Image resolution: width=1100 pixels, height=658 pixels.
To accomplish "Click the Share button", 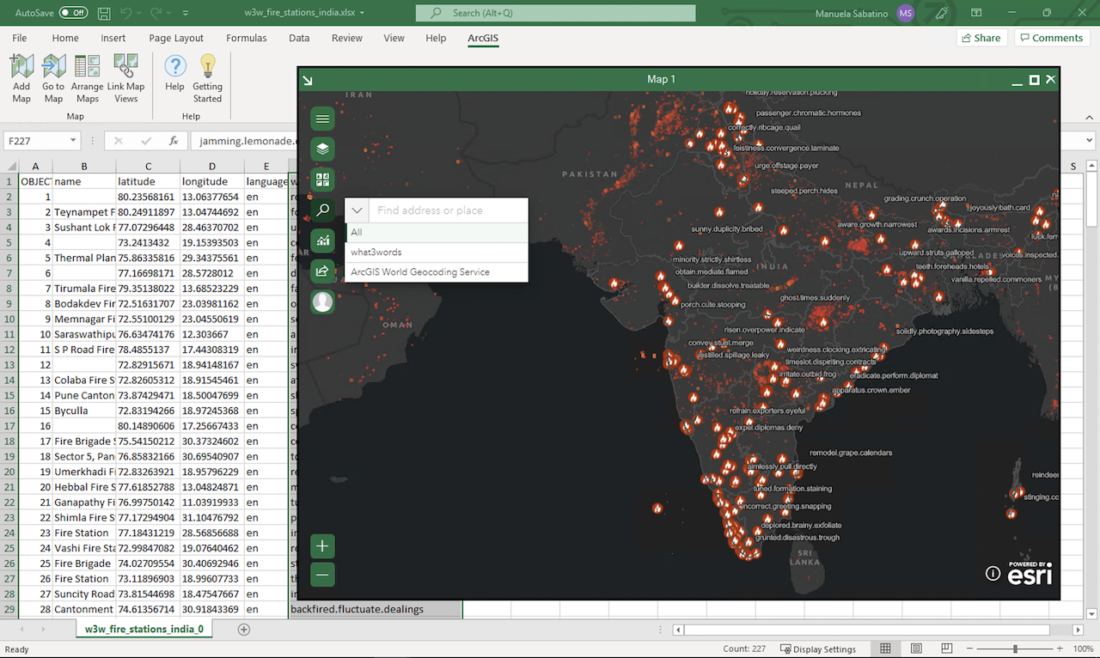I will pos(981,38).
